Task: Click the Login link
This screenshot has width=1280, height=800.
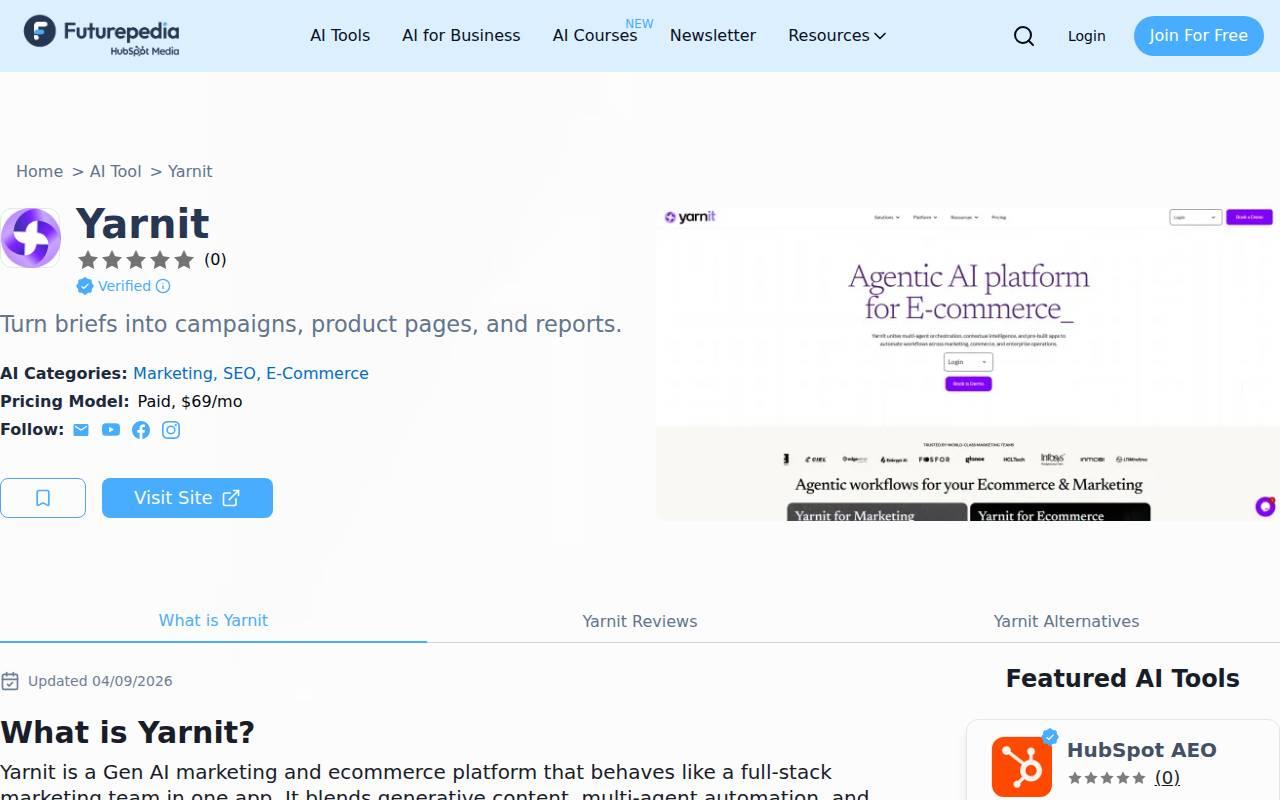Action: [x=1086, y=36]
